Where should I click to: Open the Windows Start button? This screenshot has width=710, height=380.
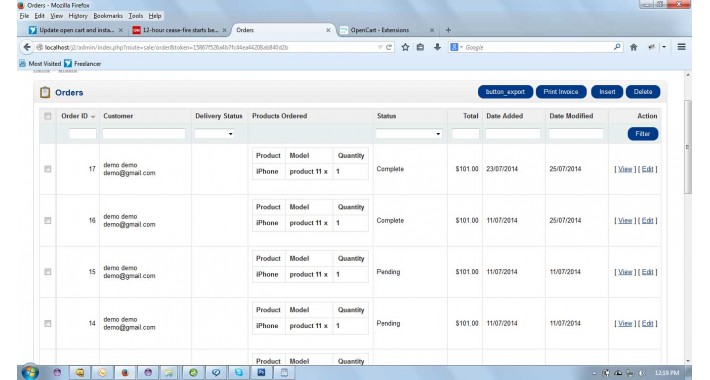(30, 372)
